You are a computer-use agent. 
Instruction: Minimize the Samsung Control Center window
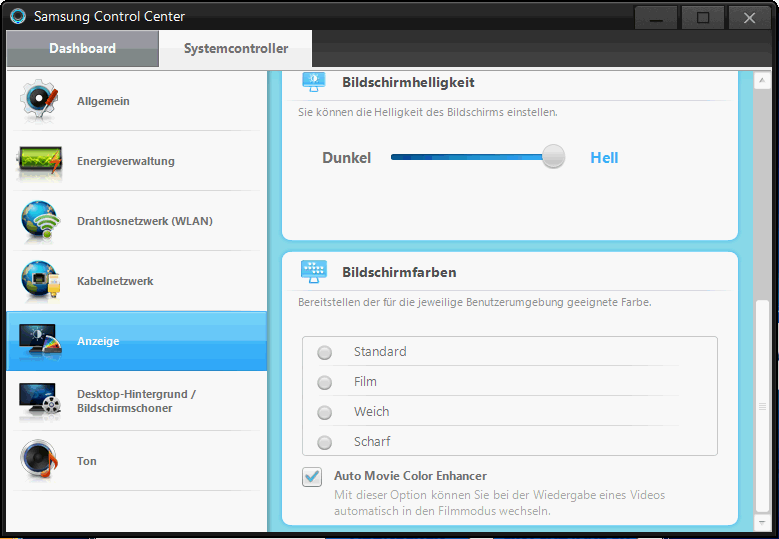(656, 18)
